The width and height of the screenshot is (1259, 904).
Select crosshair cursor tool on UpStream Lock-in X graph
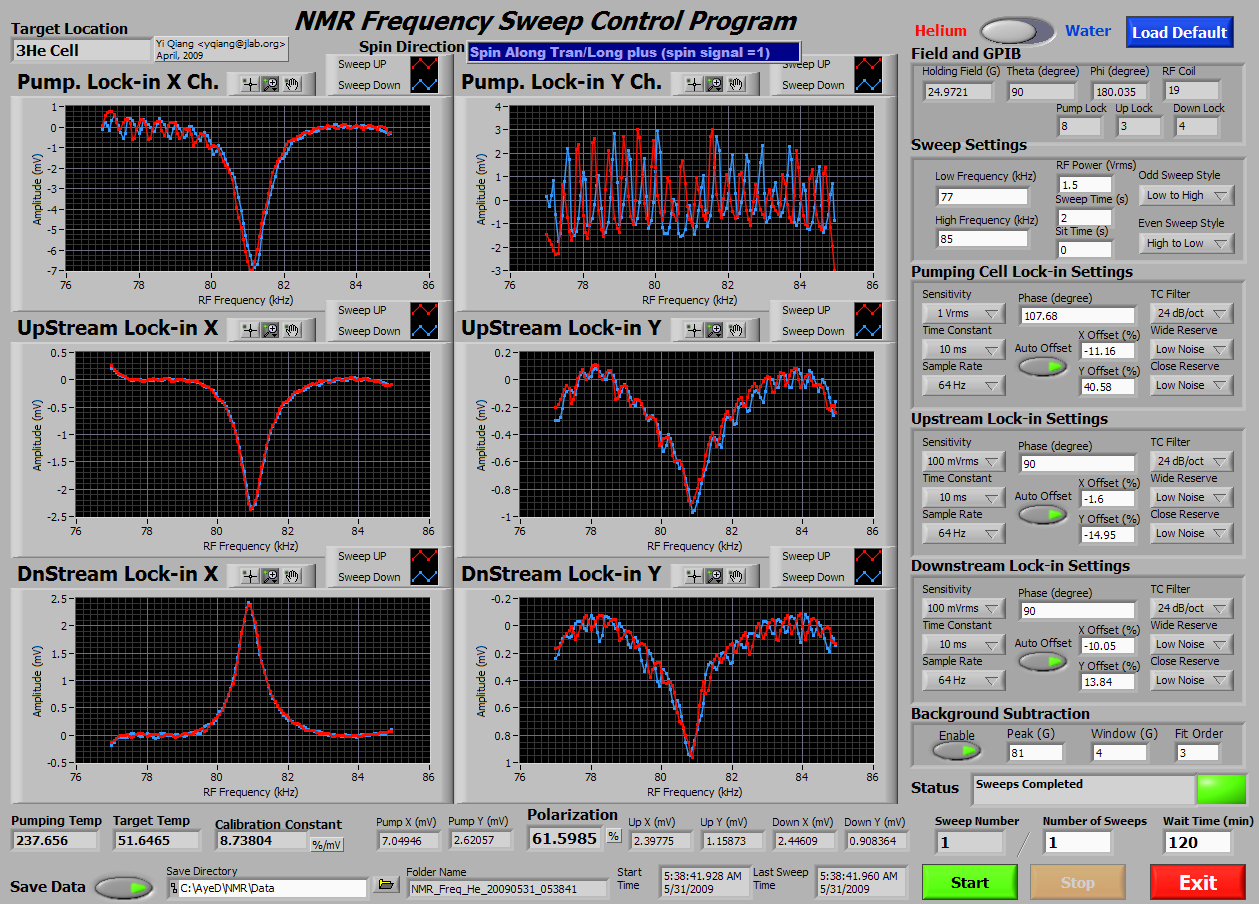(250, 330)
